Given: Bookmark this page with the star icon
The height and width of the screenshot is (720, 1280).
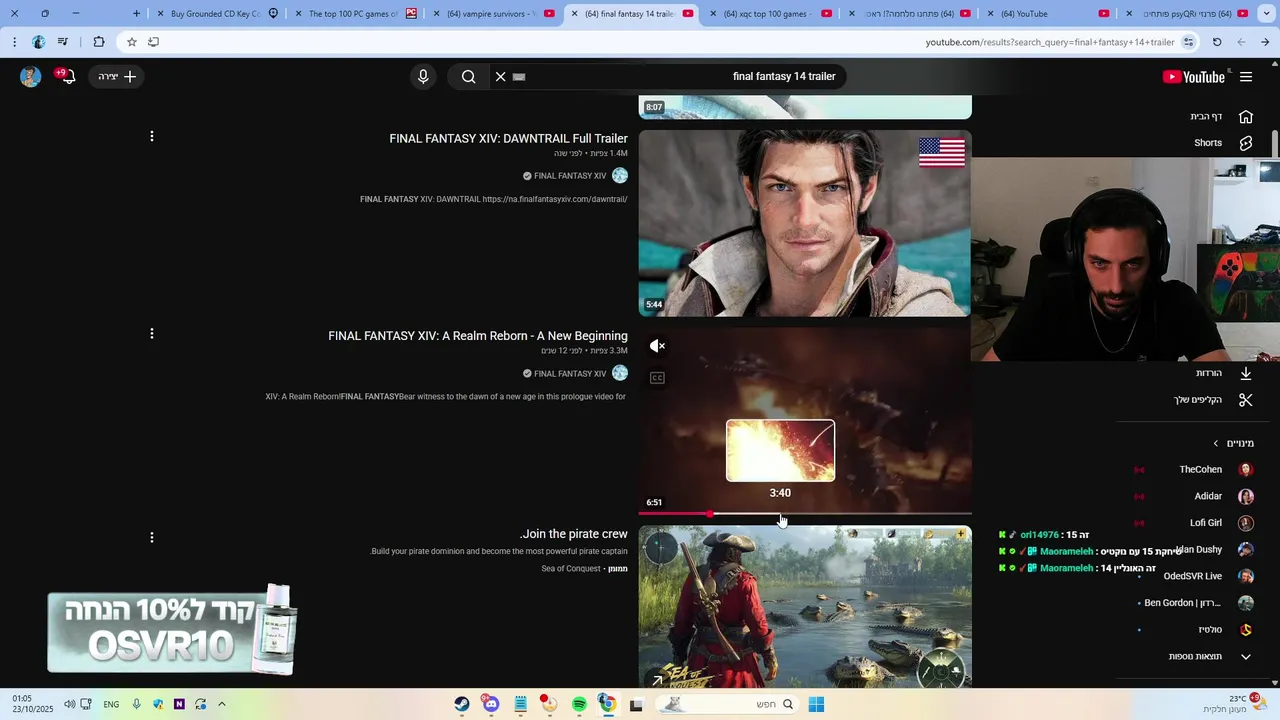Looking at the screenshot, I should (131, 42).
